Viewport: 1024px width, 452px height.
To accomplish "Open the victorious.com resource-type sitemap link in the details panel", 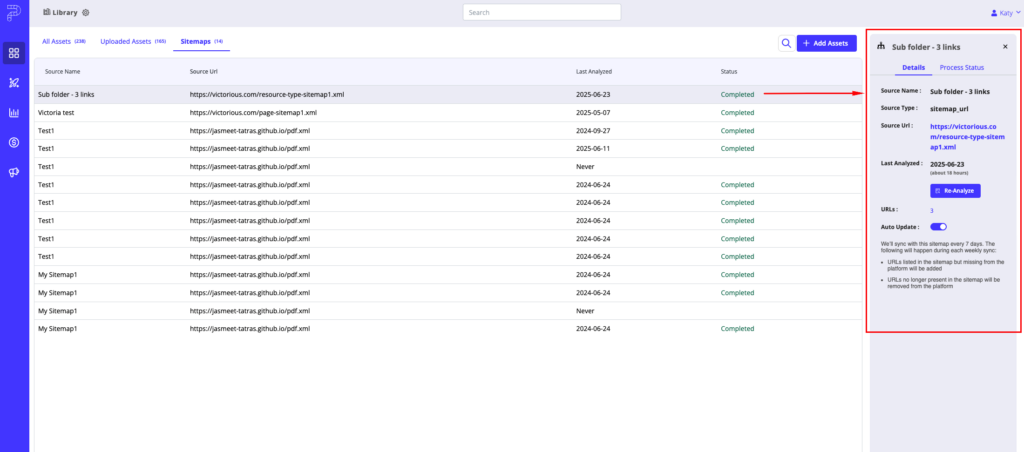I will (x=968, y=137).
